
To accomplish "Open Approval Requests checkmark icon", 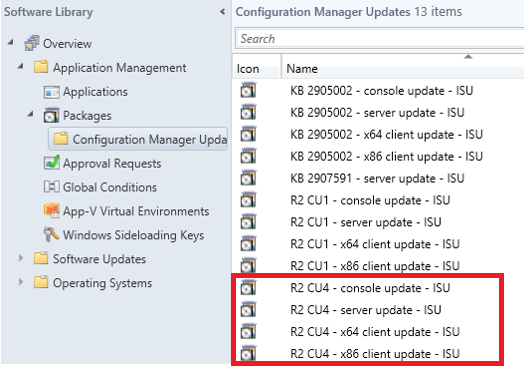I will point(52,163).
